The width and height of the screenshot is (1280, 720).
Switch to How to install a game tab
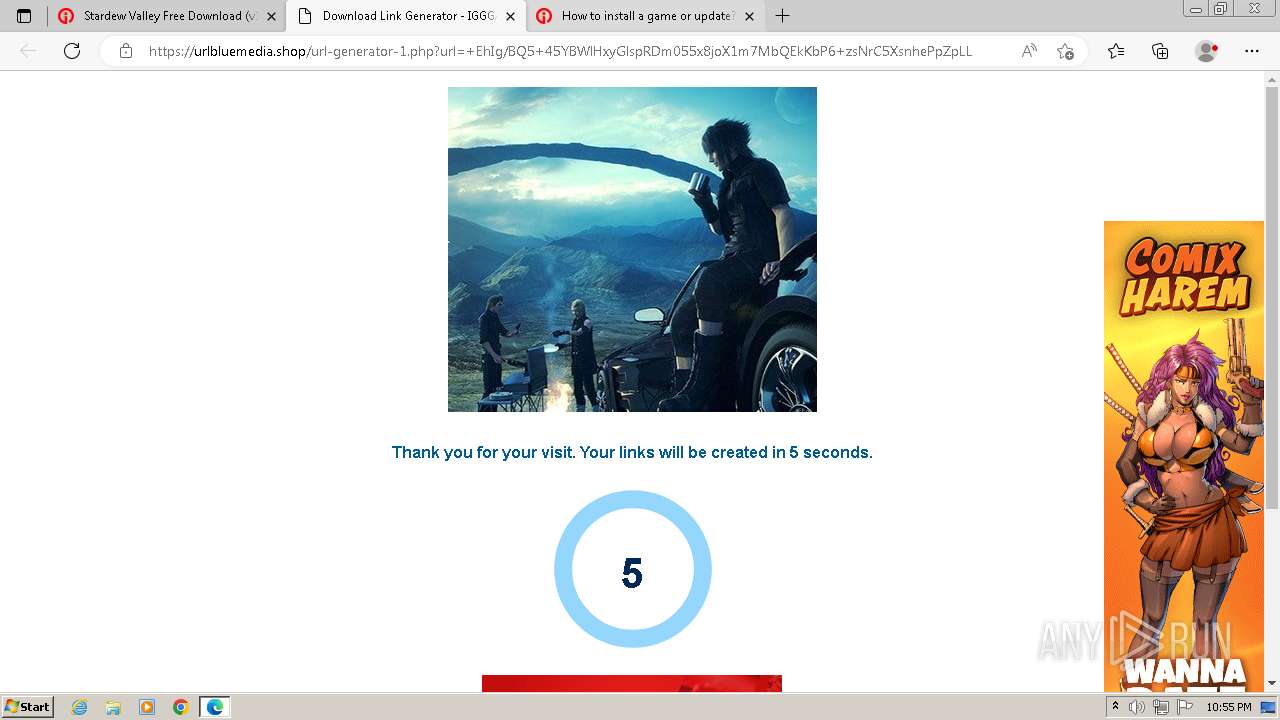click(645, 16)
